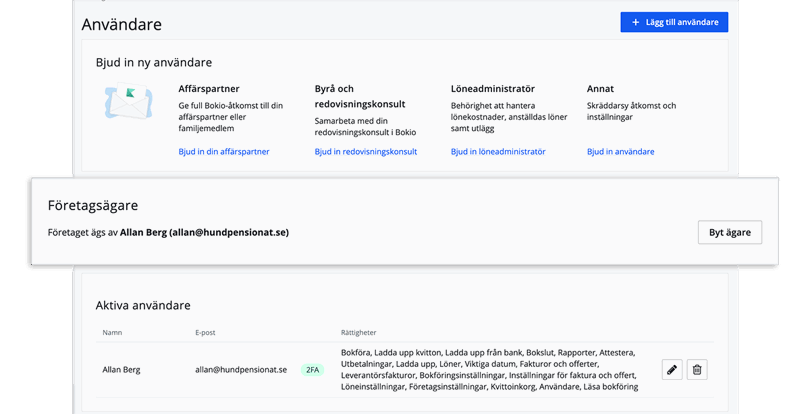Click the Annat heading
Screen dimensions: 810x414
600,89
